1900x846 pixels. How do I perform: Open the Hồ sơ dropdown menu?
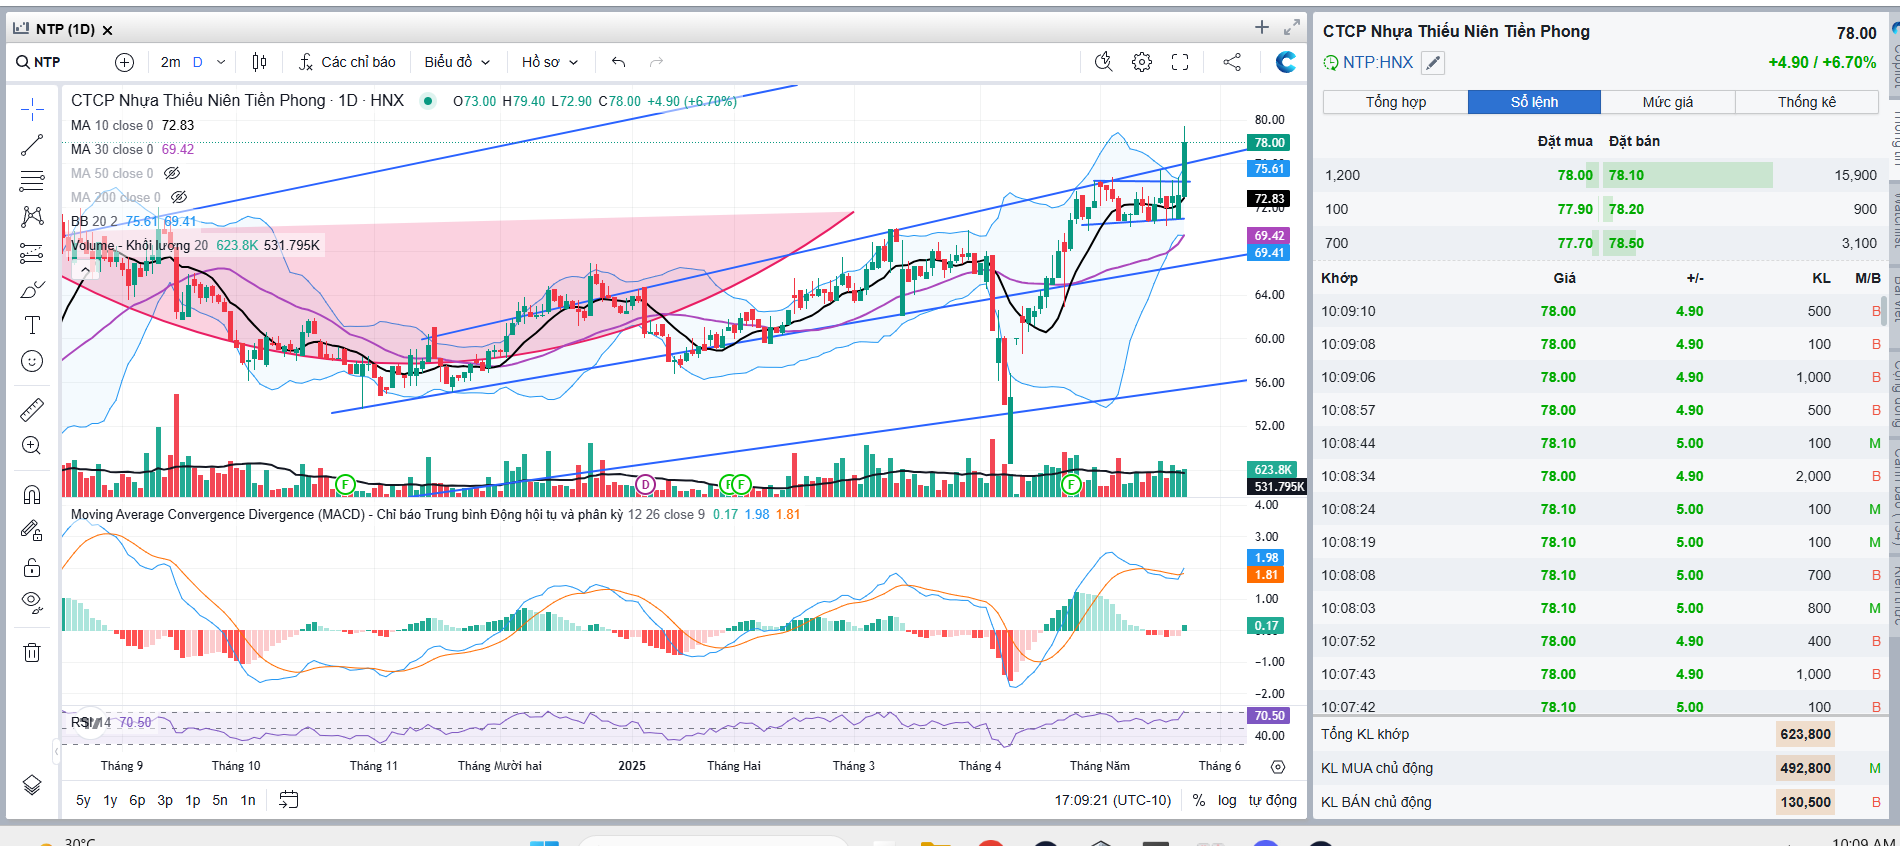(550, 62)
